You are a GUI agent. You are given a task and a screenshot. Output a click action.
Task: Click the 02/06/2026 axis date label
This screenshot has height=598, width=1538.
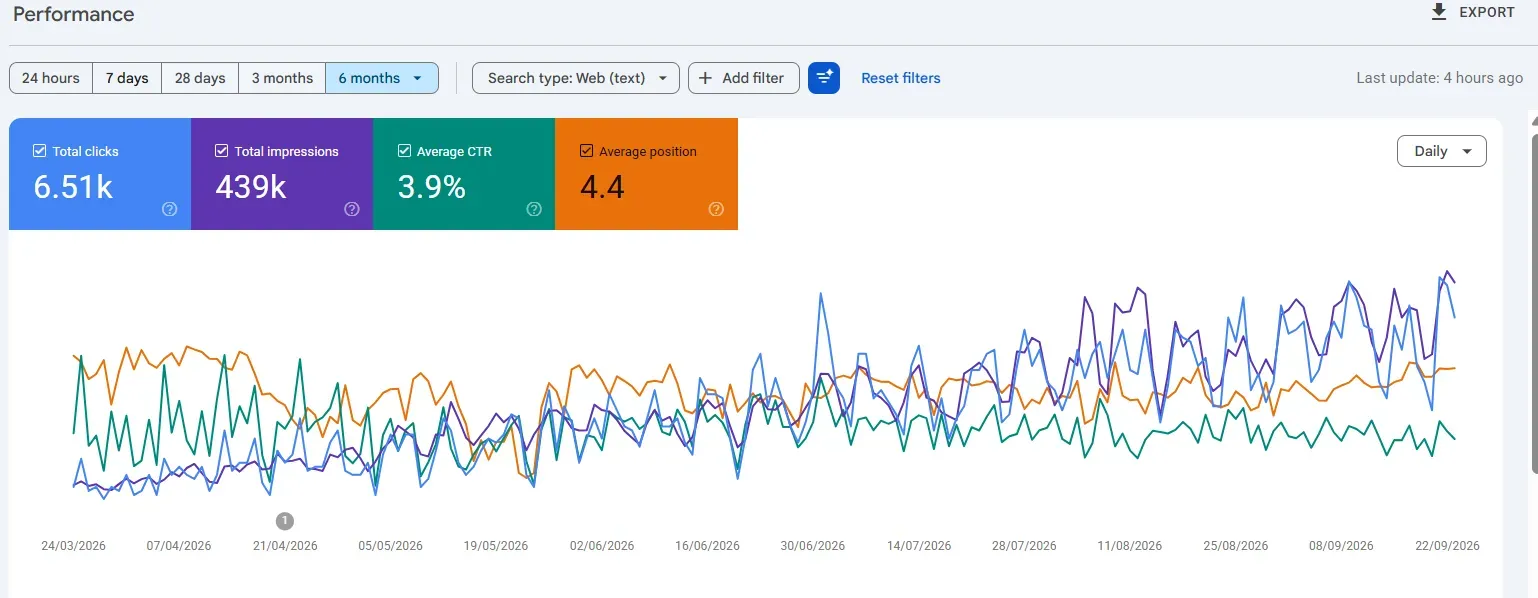[x=602, y=546]
